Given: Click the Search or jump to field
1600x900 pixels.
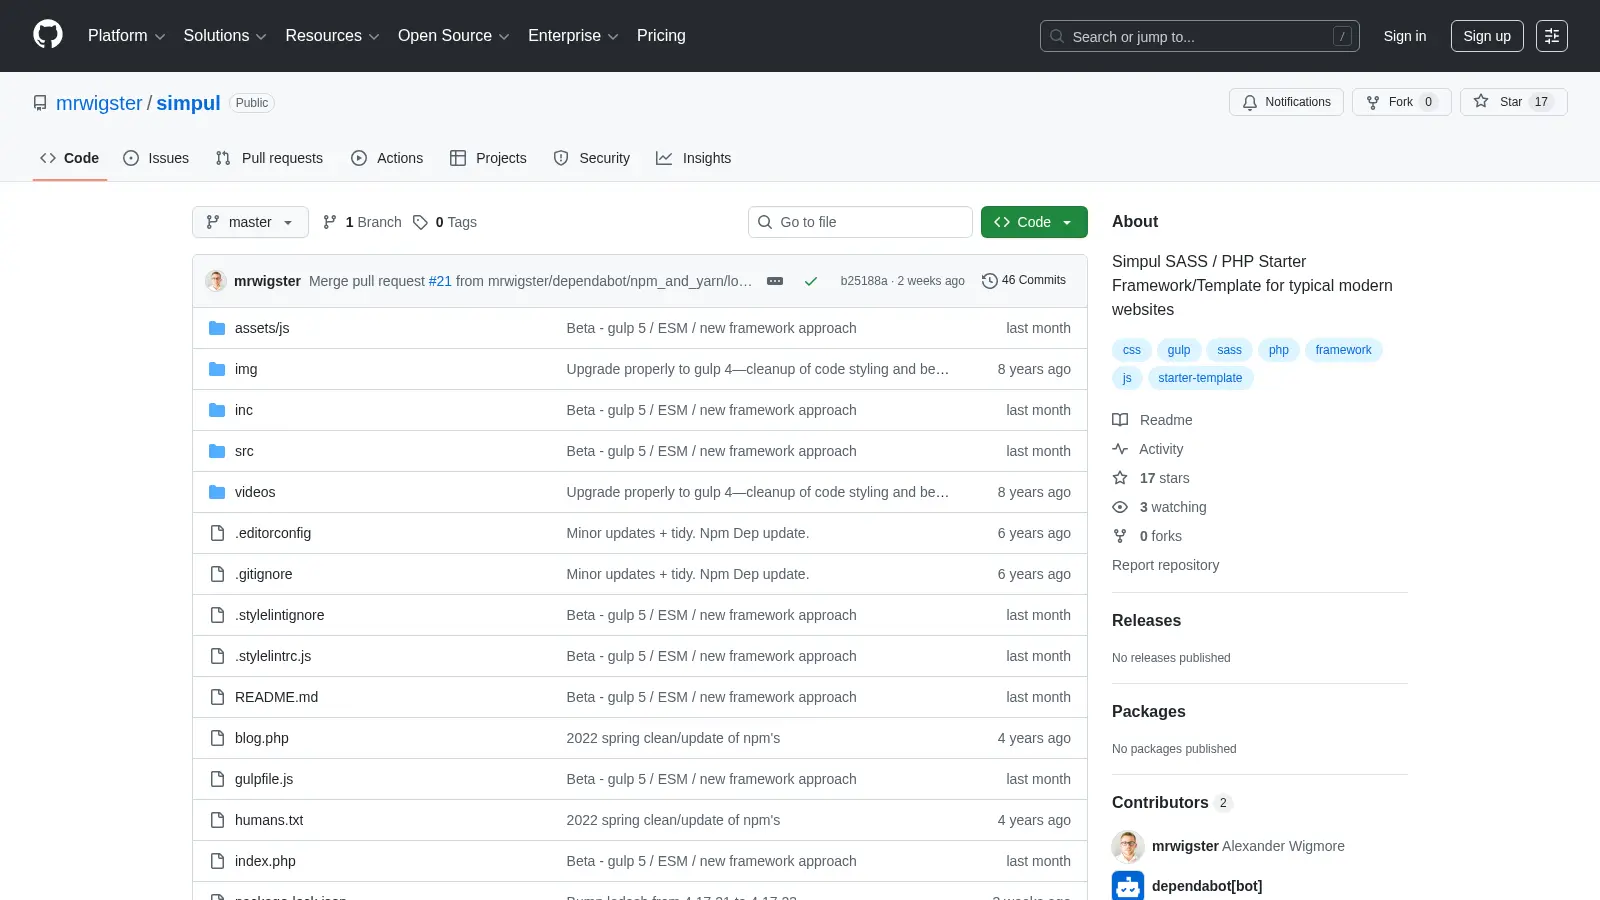Looking at the screenshot, I should 1200,36.
